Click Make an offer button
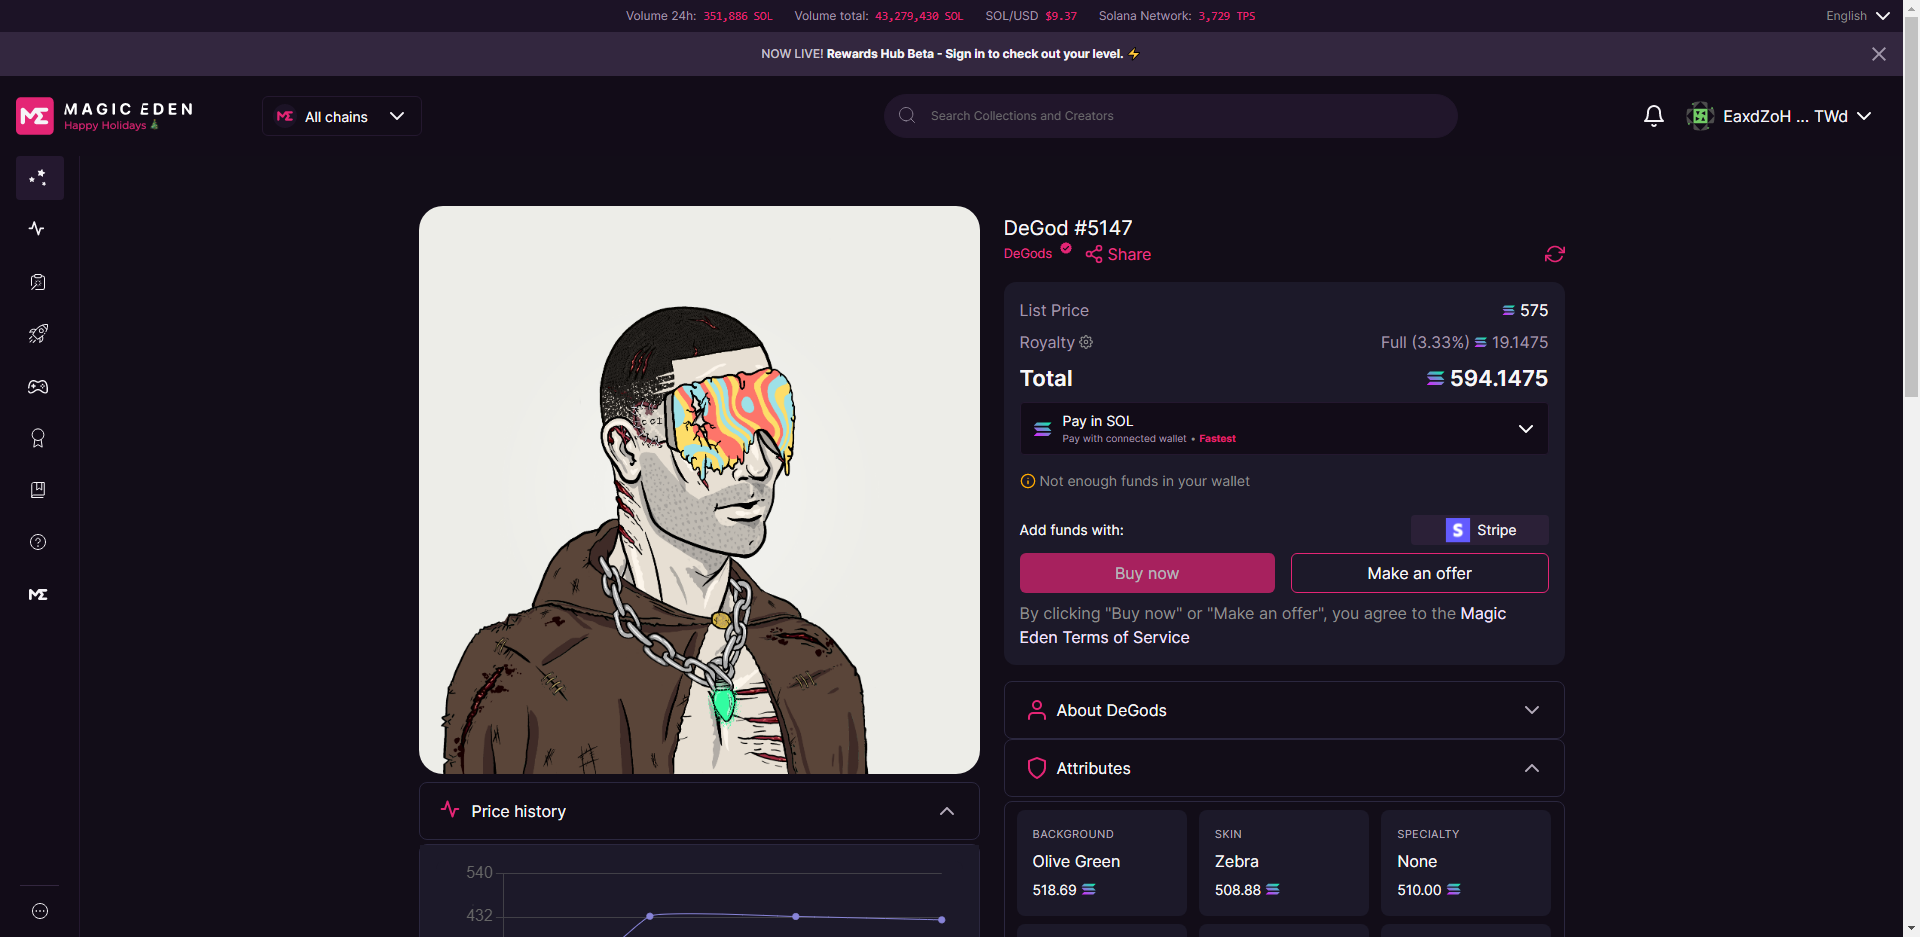This screenshot has height=937, width=1920. [1419, 573]
